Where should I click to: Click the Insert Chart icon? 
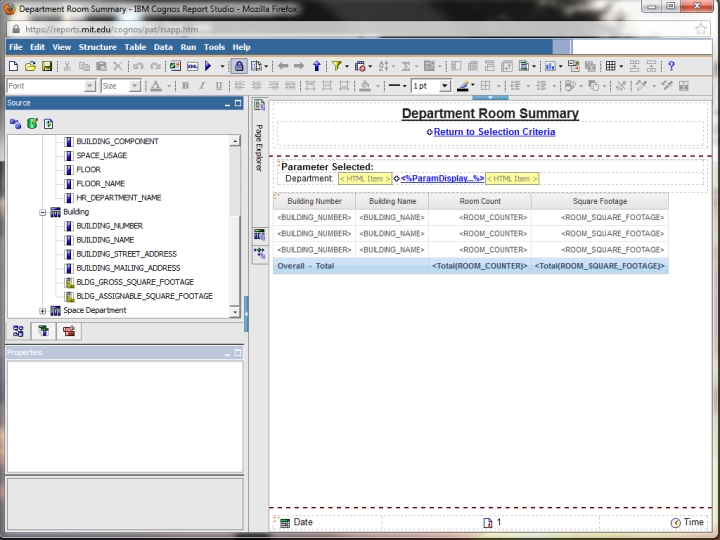(549, 66)
